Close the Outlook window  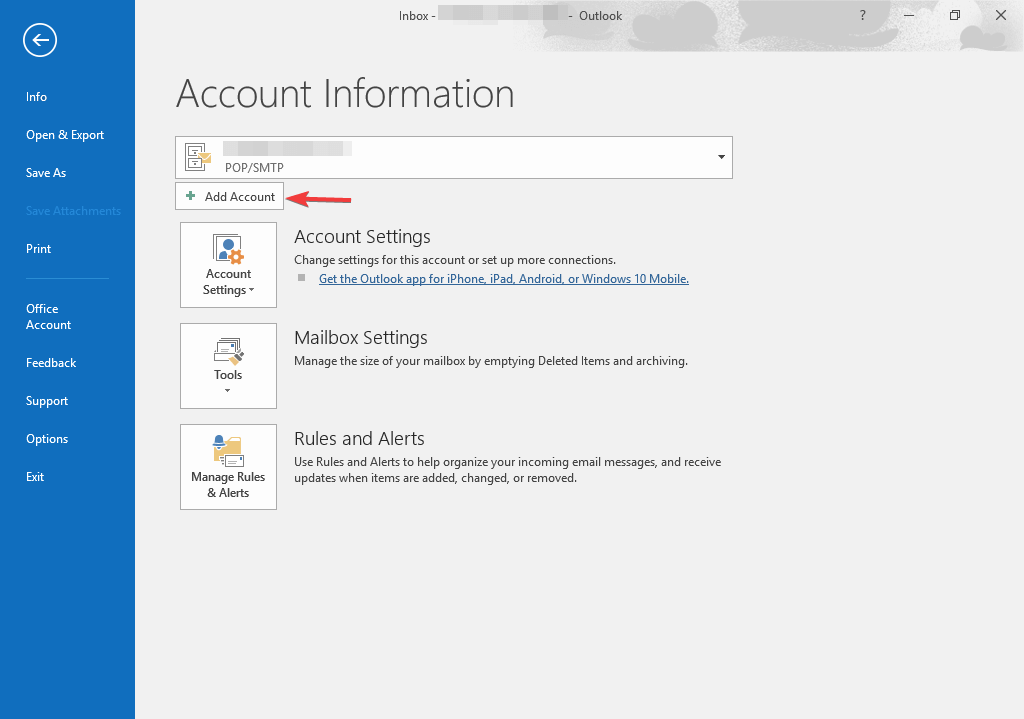pos(1000,15)
